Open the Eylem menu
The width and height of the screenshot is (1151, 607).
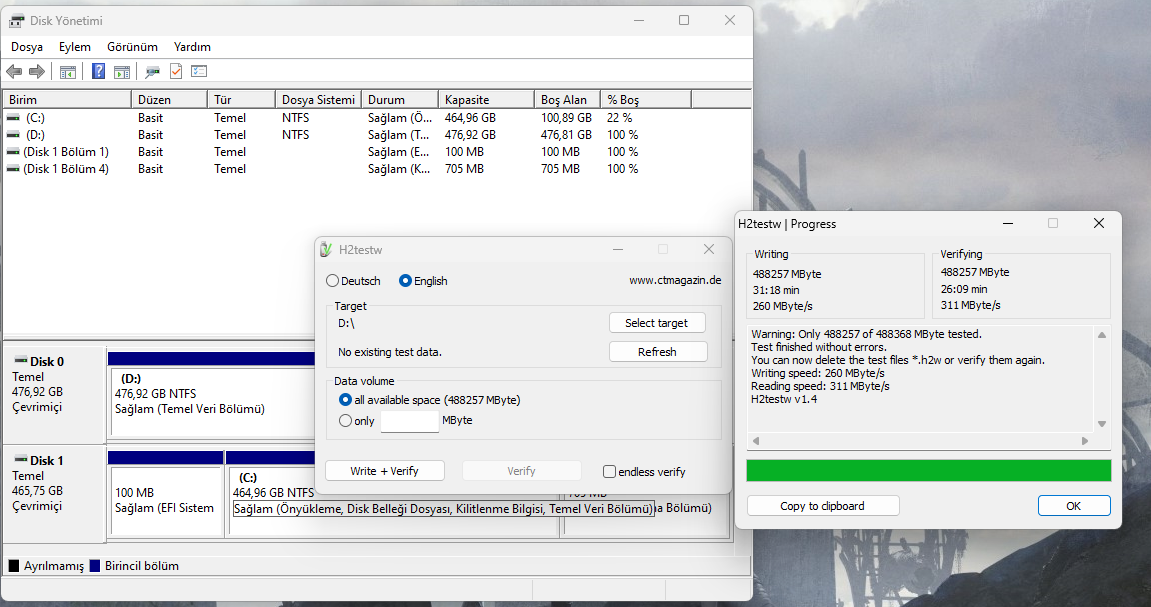point(75,46)
